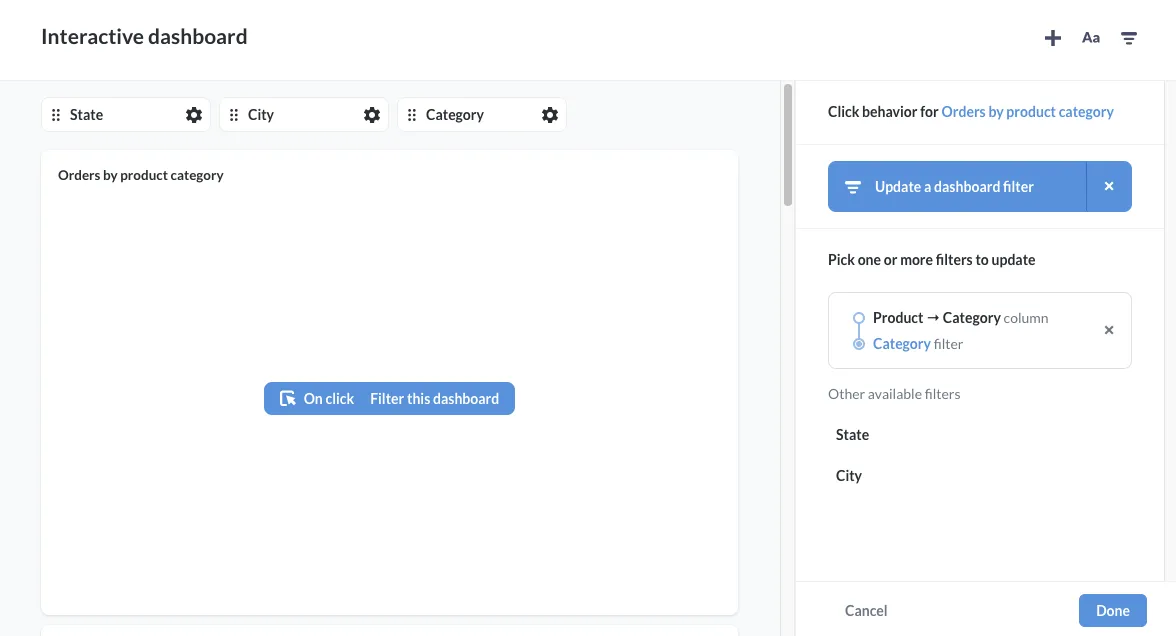Image resolution: width=1176 pixels, height=636 pixels.
Task: Open the Orders by product category link
Action: click(x=1027, y=112)
